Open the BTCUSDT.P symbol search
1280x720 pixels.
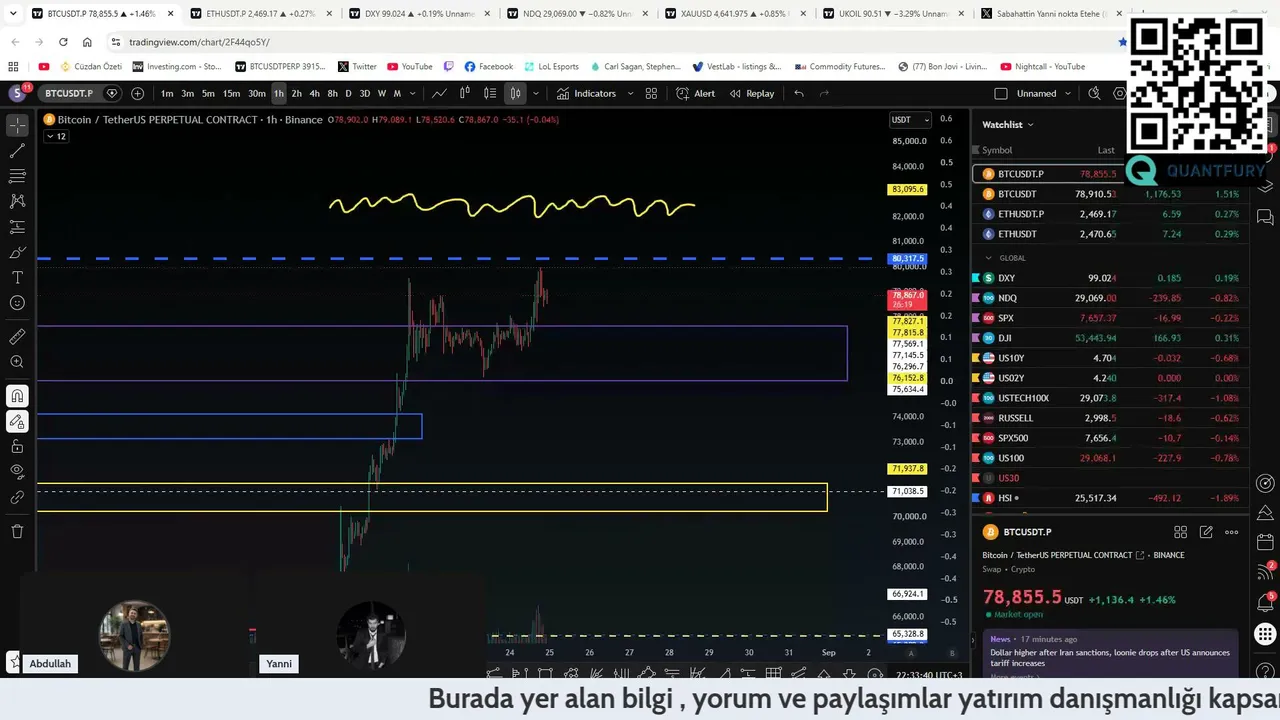(x=69, y=93)
